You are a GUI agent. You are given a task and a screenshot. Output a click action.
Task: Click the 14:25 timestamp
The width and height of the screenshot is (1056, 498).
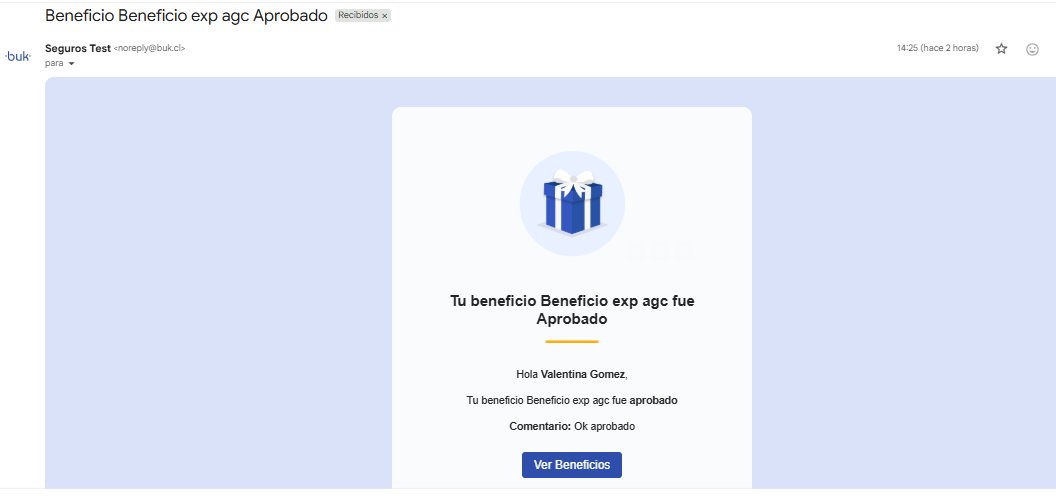[x=937, y=48]
